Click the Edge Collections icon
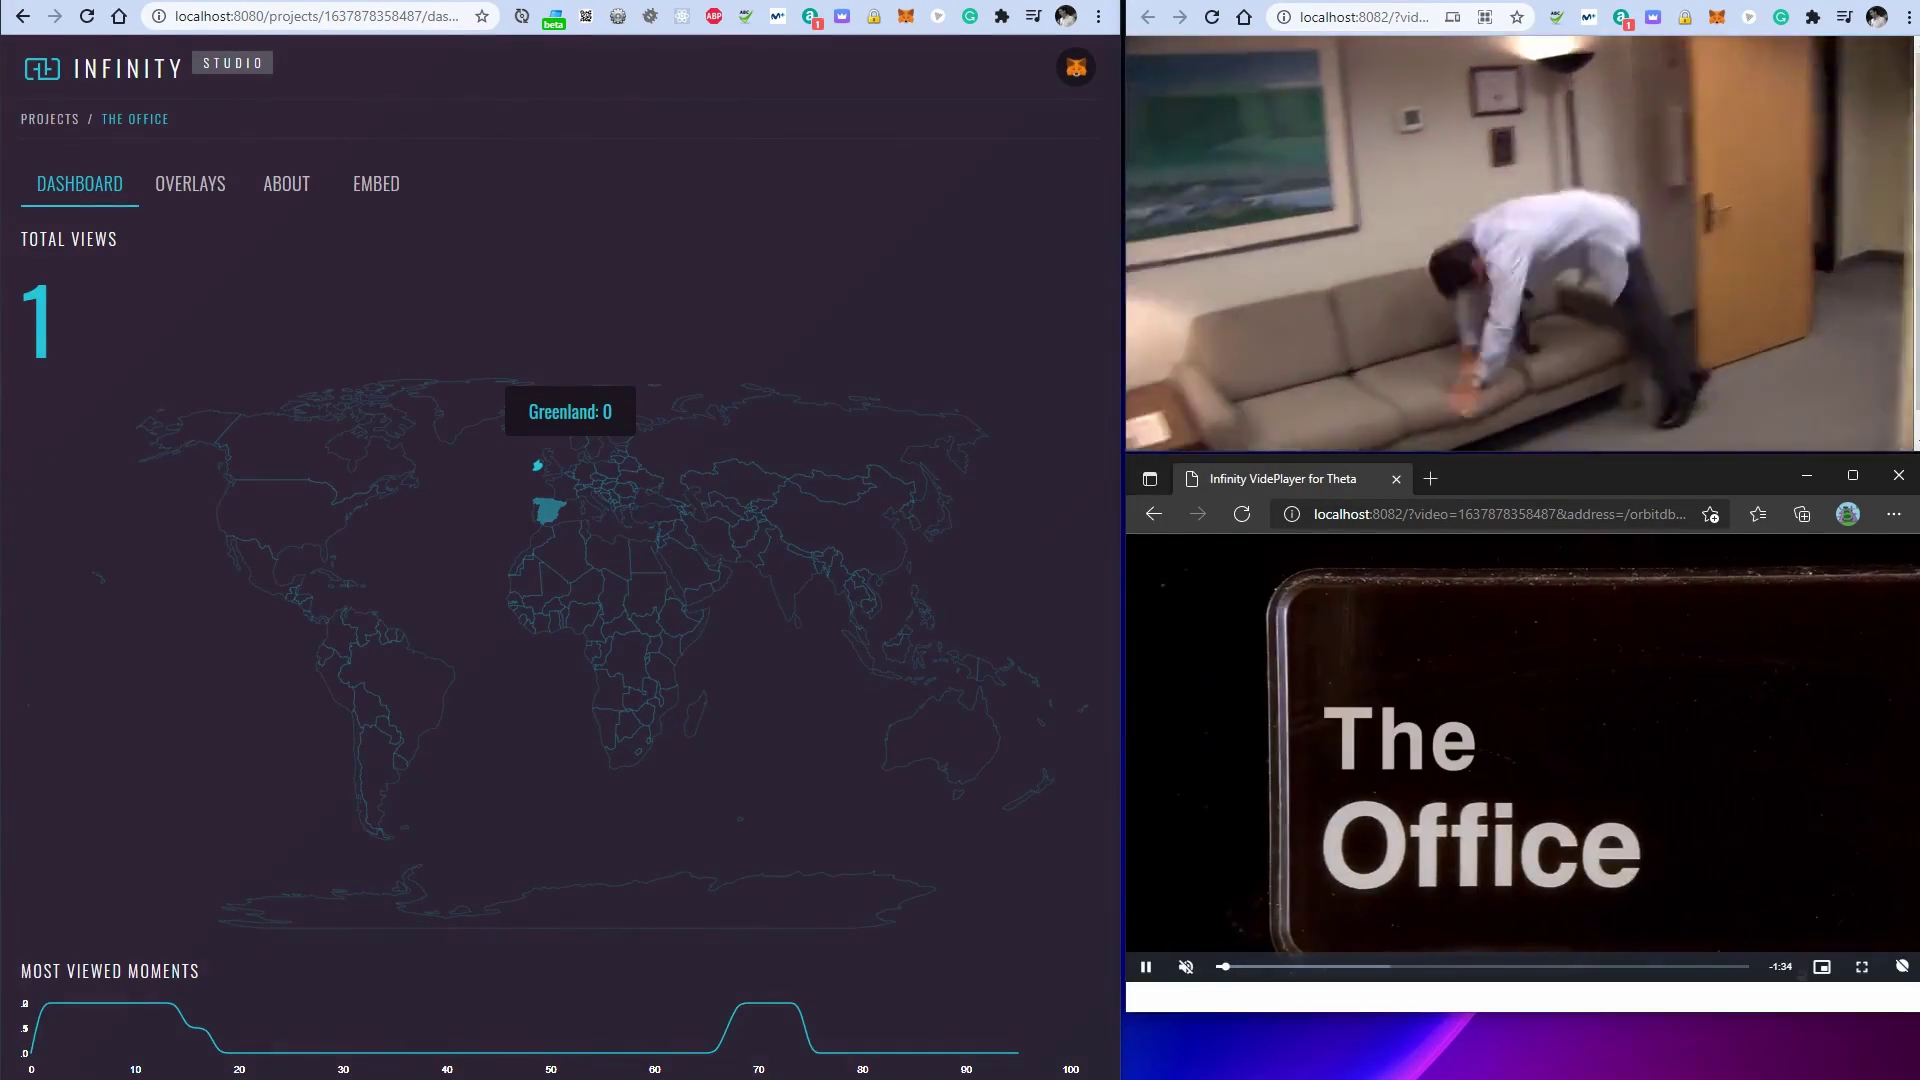 coord(1802,514)
